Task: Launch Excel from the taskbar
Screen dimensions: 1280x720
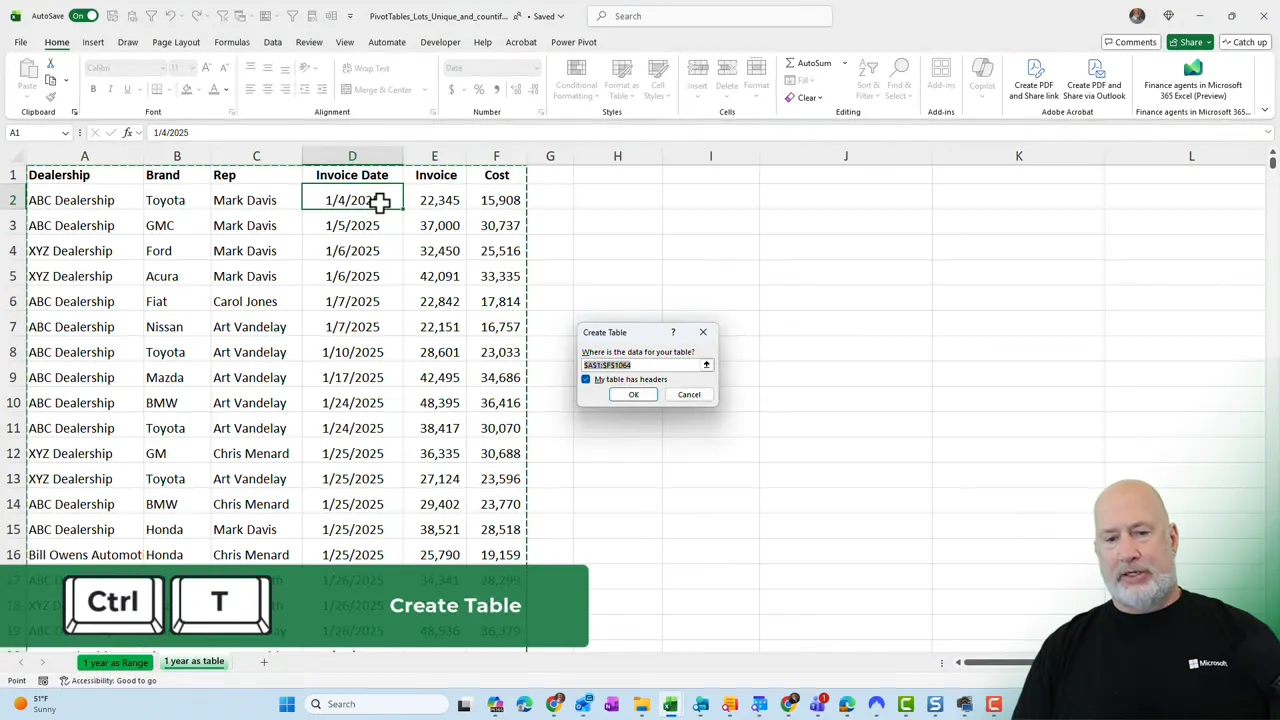Action: pos(670,704)
